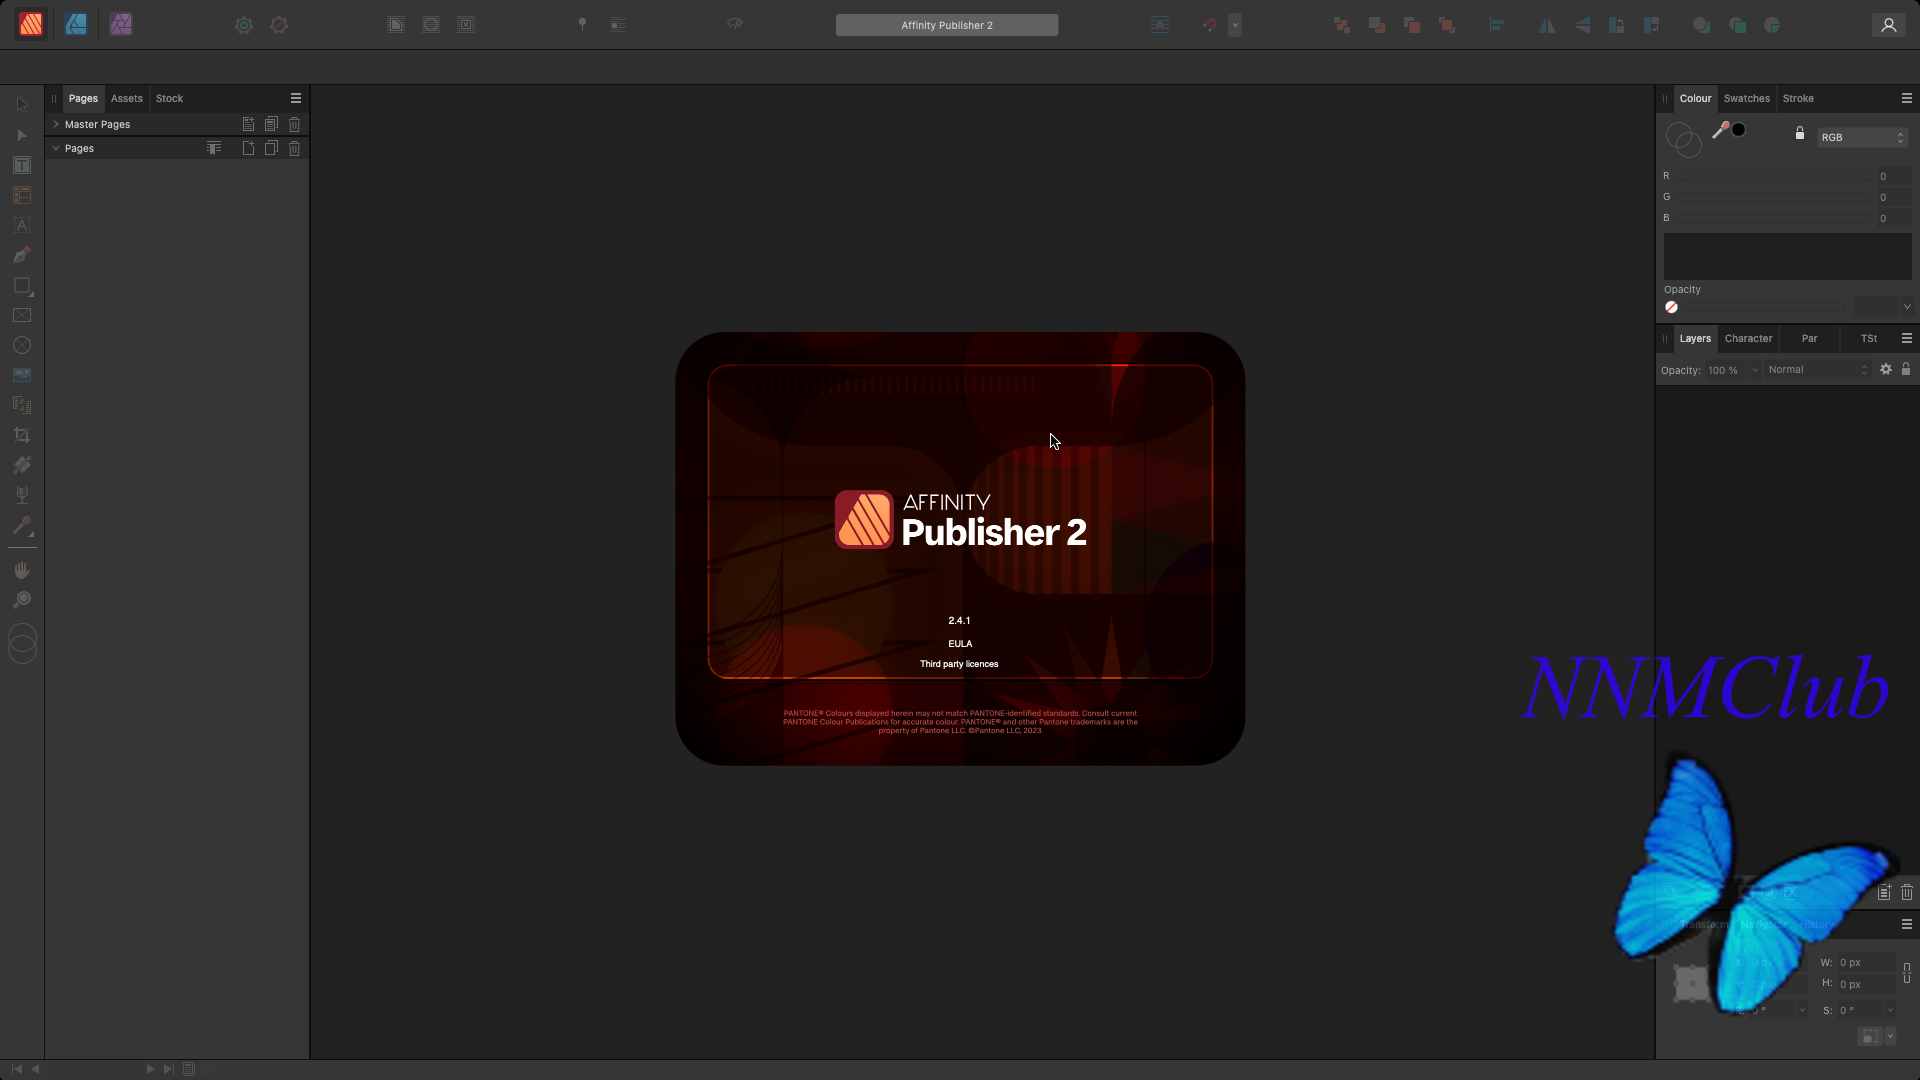
Task: Open the colour opacity dropdown arrow
Action: point(1907,307)
